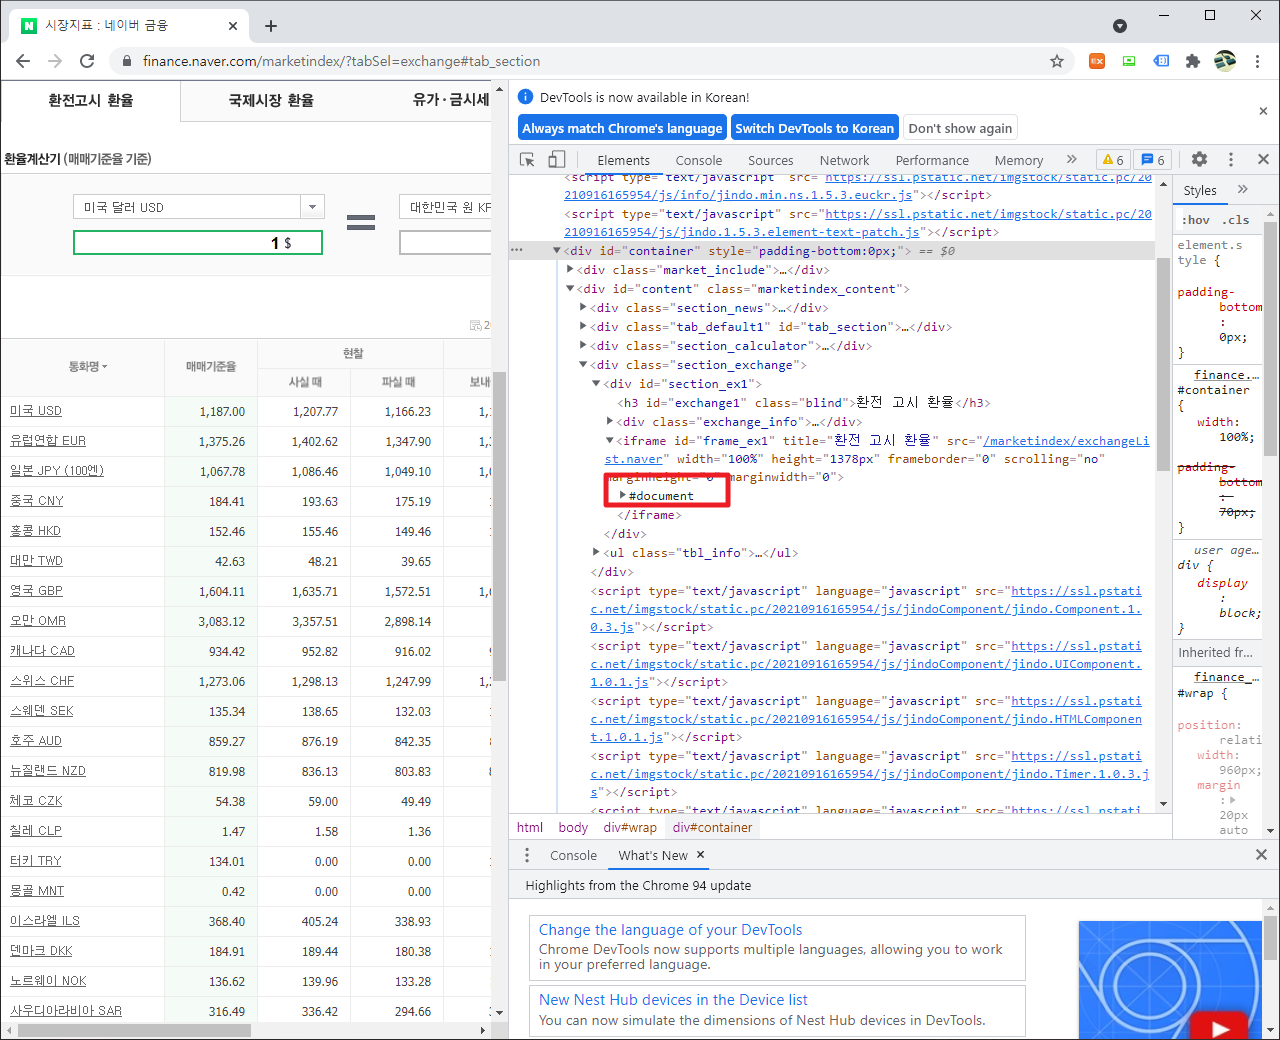1280x1040 pixels.
Task: Show more Styles pane tabs
Action: pyautogui.click(x=1243, y=189)
